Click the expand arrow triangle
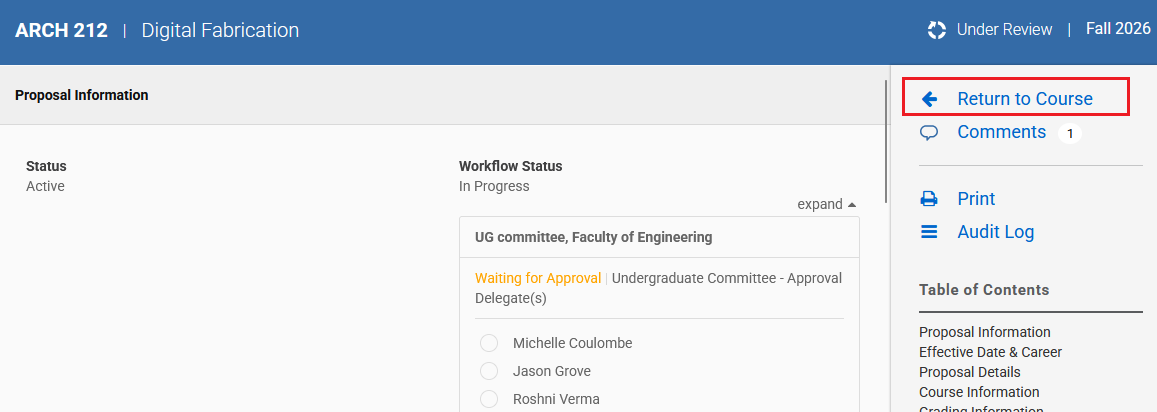 pos(852,204)
